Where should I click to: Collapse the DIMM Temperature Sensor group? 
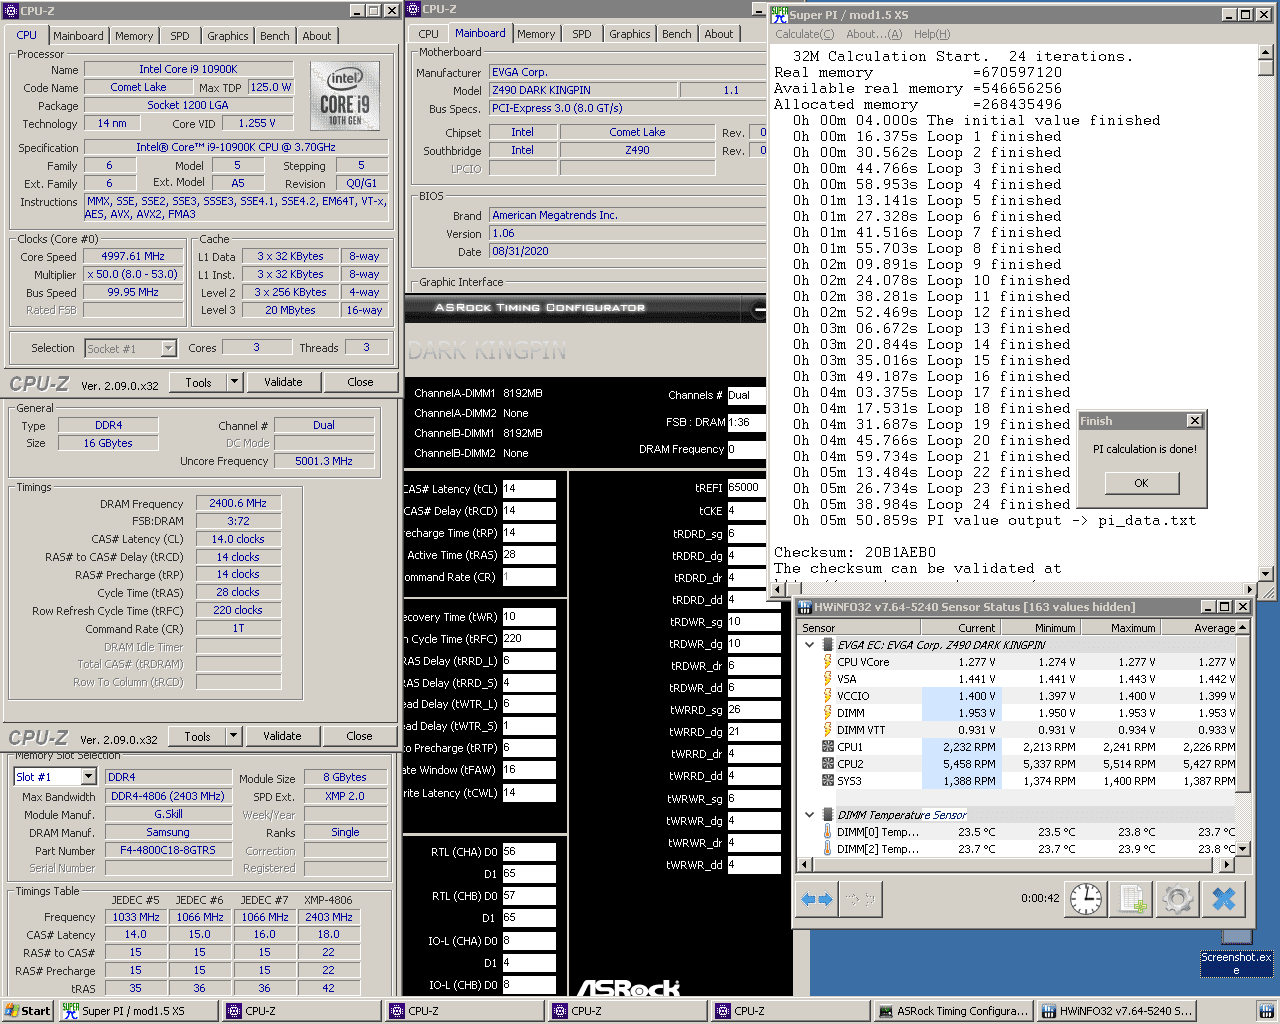click(x=809, y=815)
